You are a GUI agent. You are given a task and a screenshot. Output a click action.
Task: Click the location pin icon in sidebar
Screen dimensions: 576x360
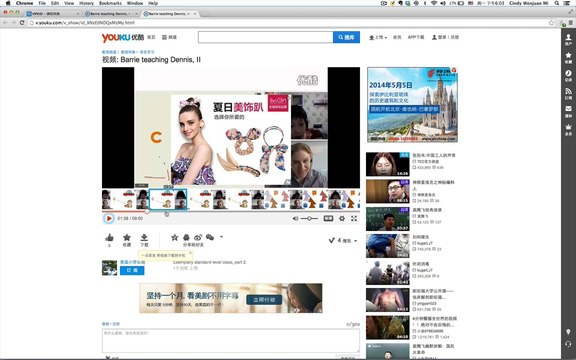568,332
